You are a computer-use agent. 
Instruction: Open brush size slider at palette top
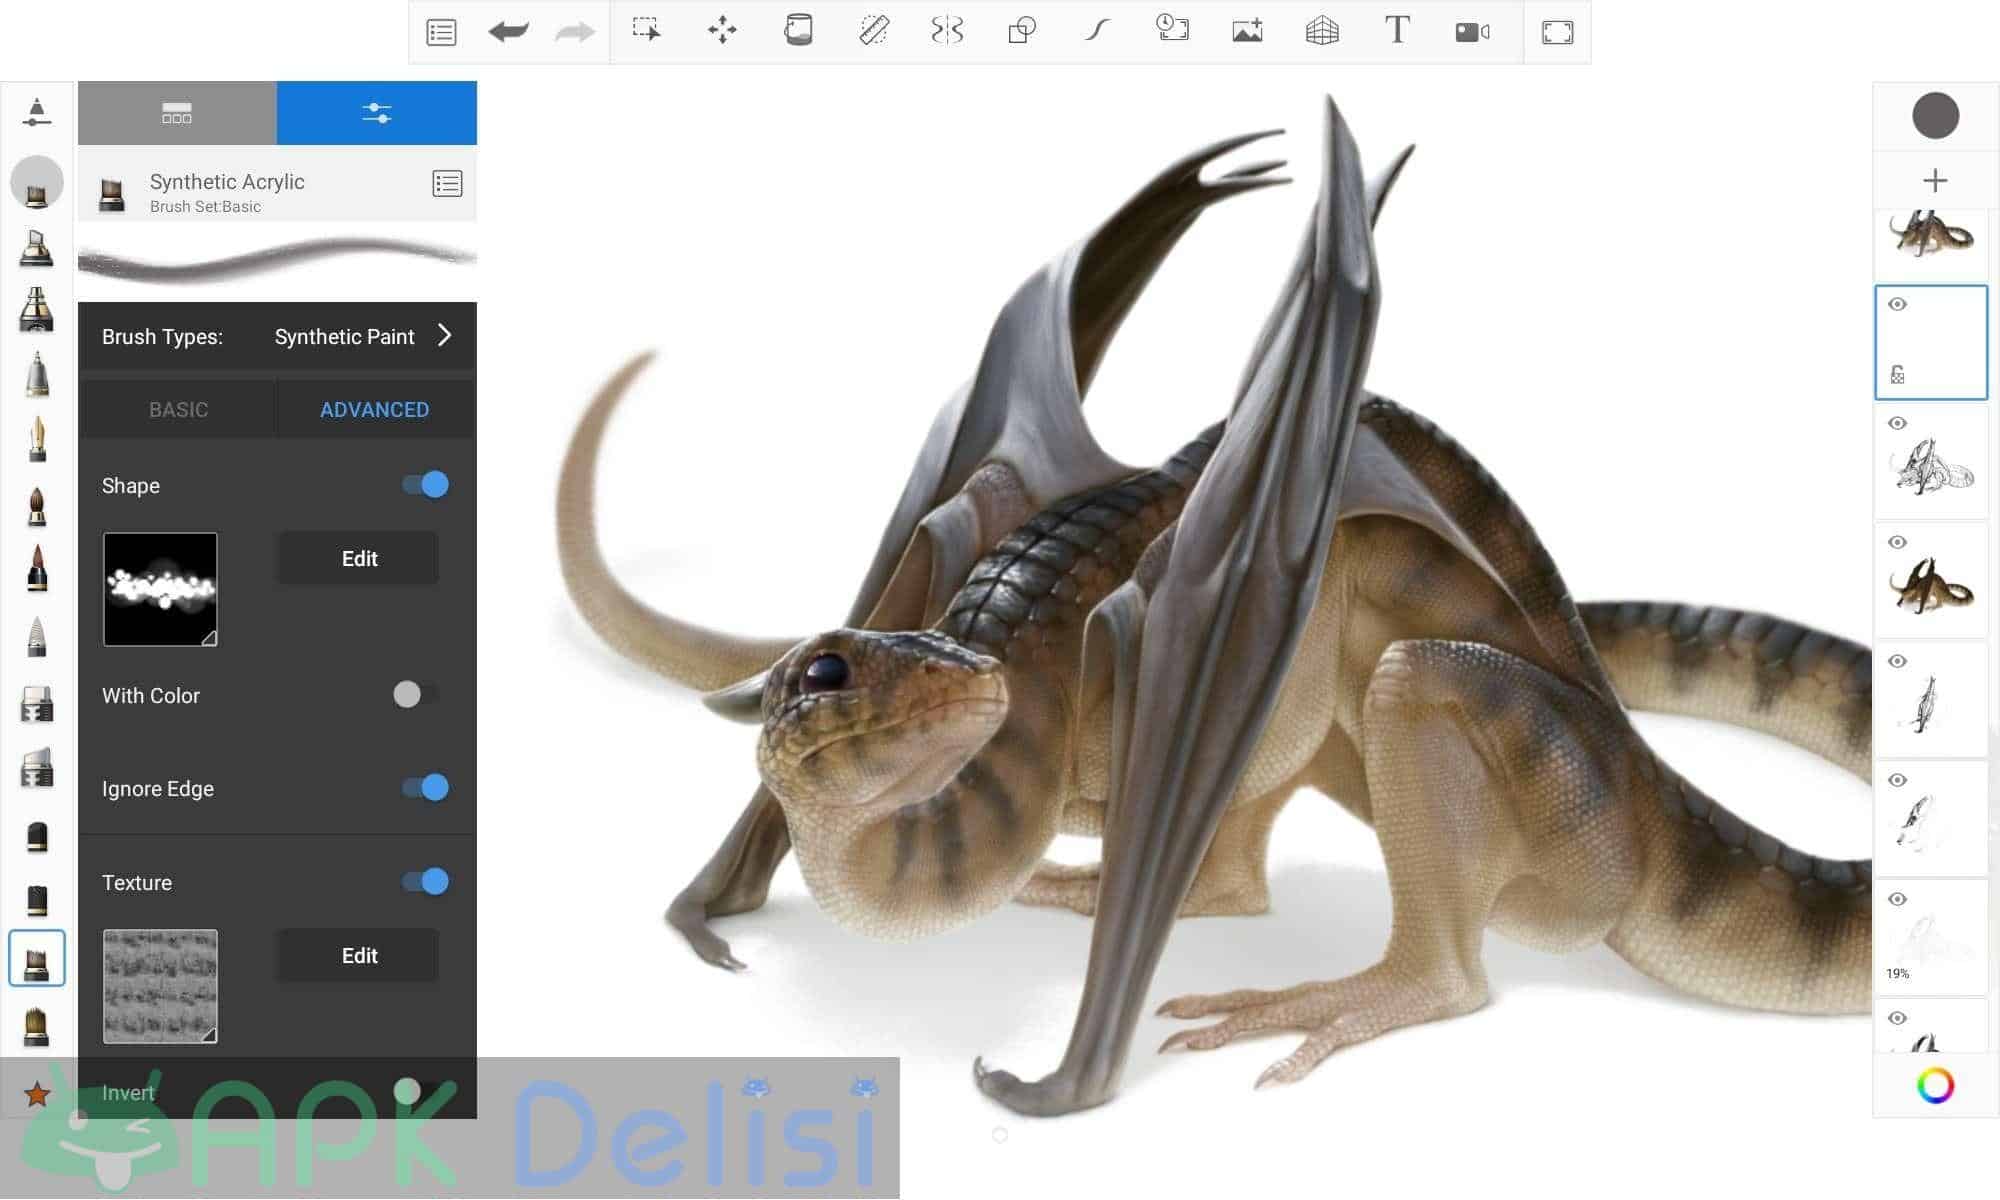coord(37,113)
